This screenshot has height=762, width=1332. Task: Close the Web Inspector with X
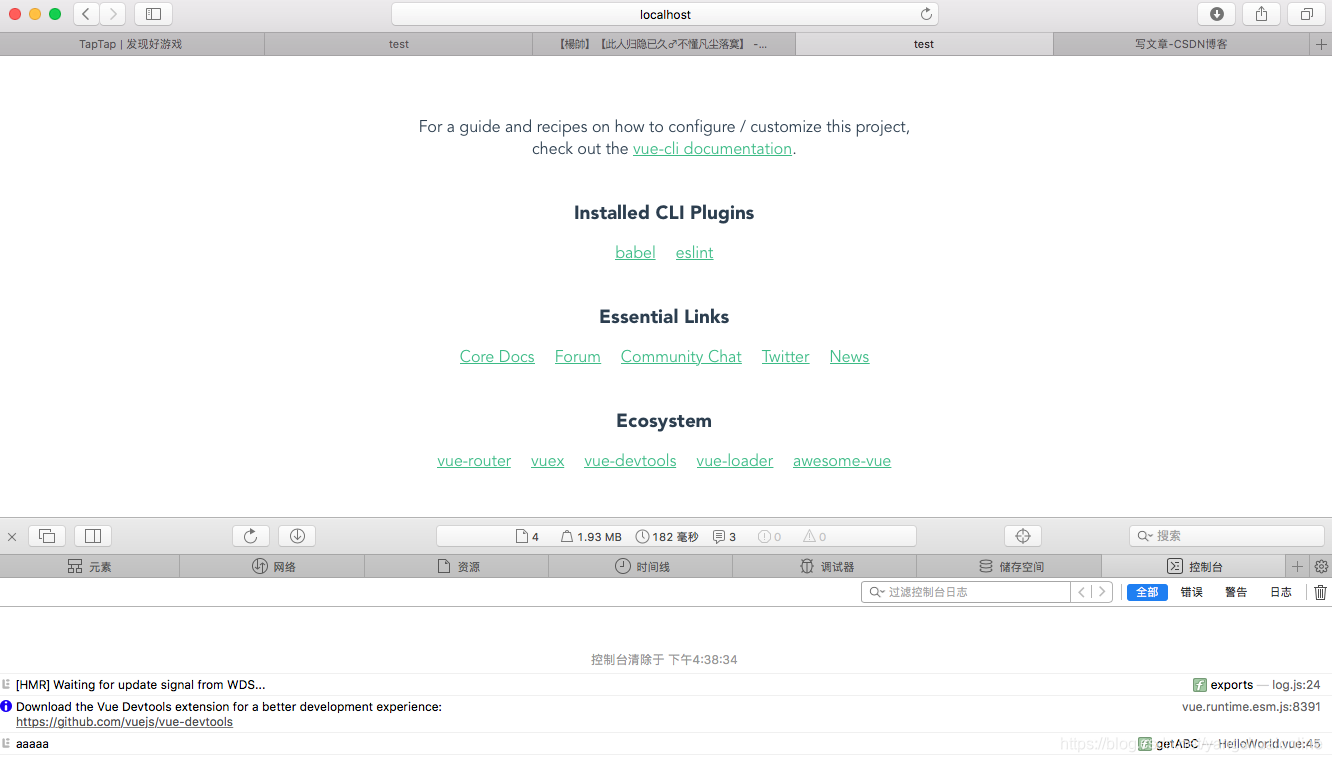[x=12, y=537]
